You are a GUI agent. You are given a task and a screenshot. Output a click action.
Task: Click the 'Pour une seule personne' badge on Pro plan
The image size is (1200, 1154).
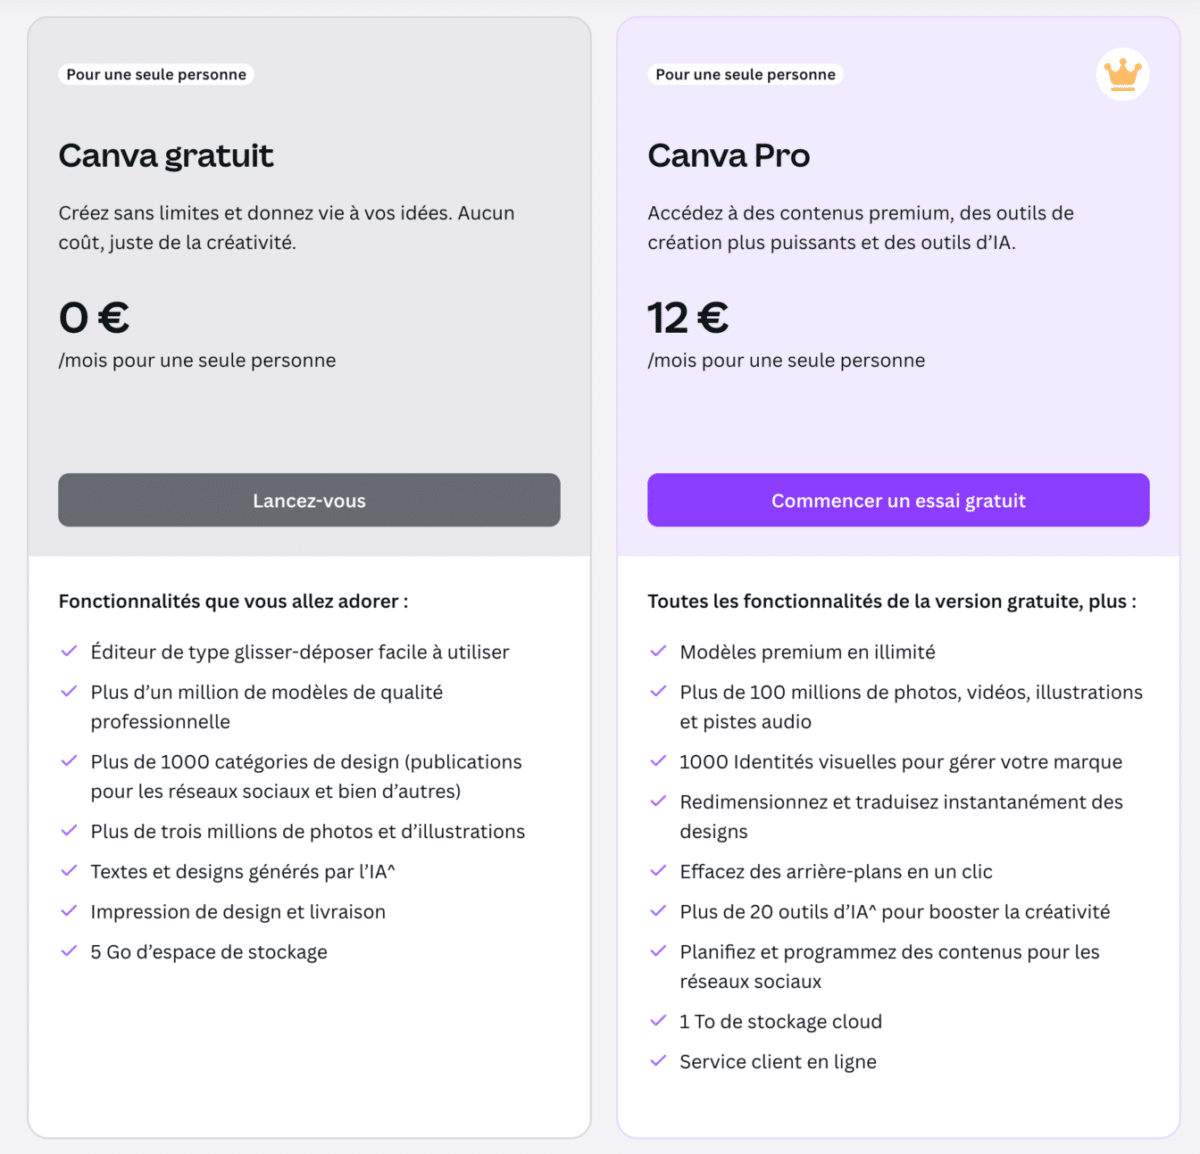pyautogui.click(x=744, y=74)
